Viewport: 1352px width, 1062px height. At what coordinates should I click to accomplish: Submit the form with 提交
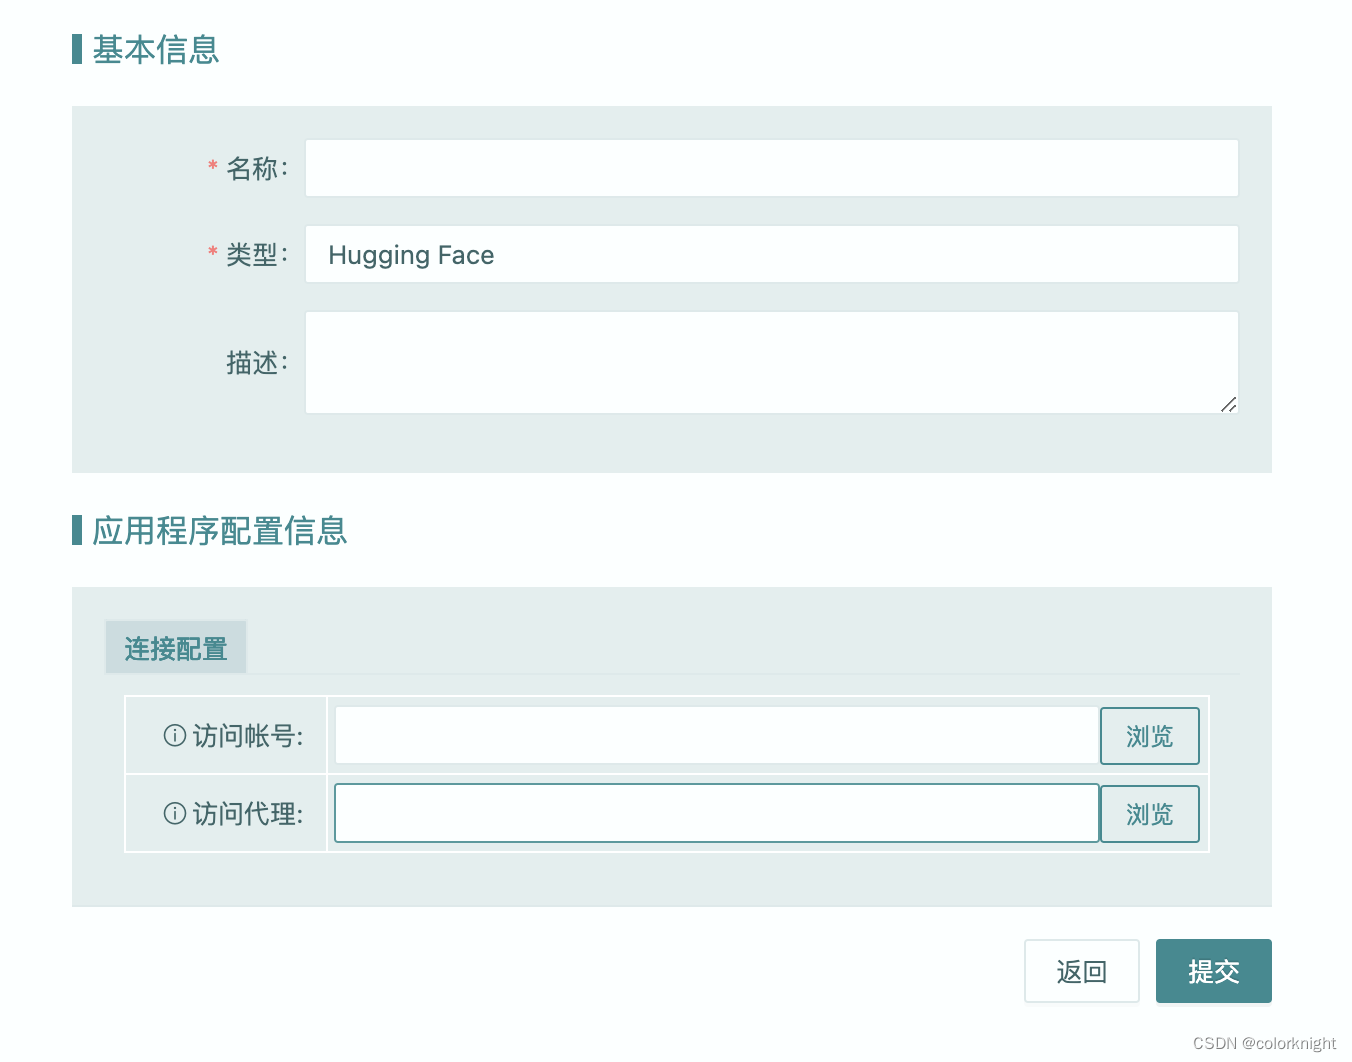point(1213,970)
